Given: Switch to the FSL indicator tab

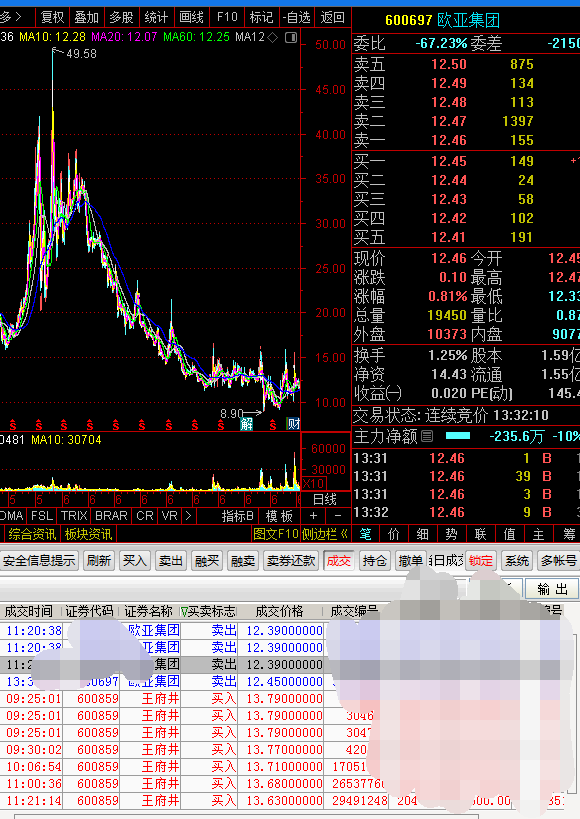Looking at the screenshot, I should pyautogui.click(x=42, y=516).
